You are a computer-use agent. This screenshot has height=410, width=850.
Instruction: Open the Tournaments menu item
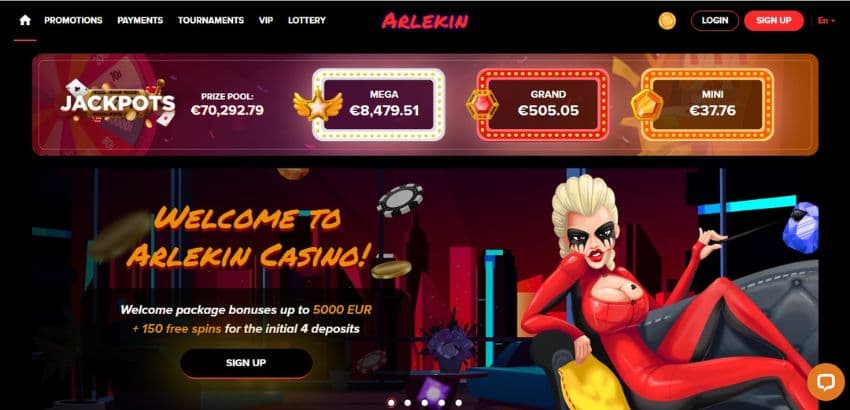[x=211, y=21]
